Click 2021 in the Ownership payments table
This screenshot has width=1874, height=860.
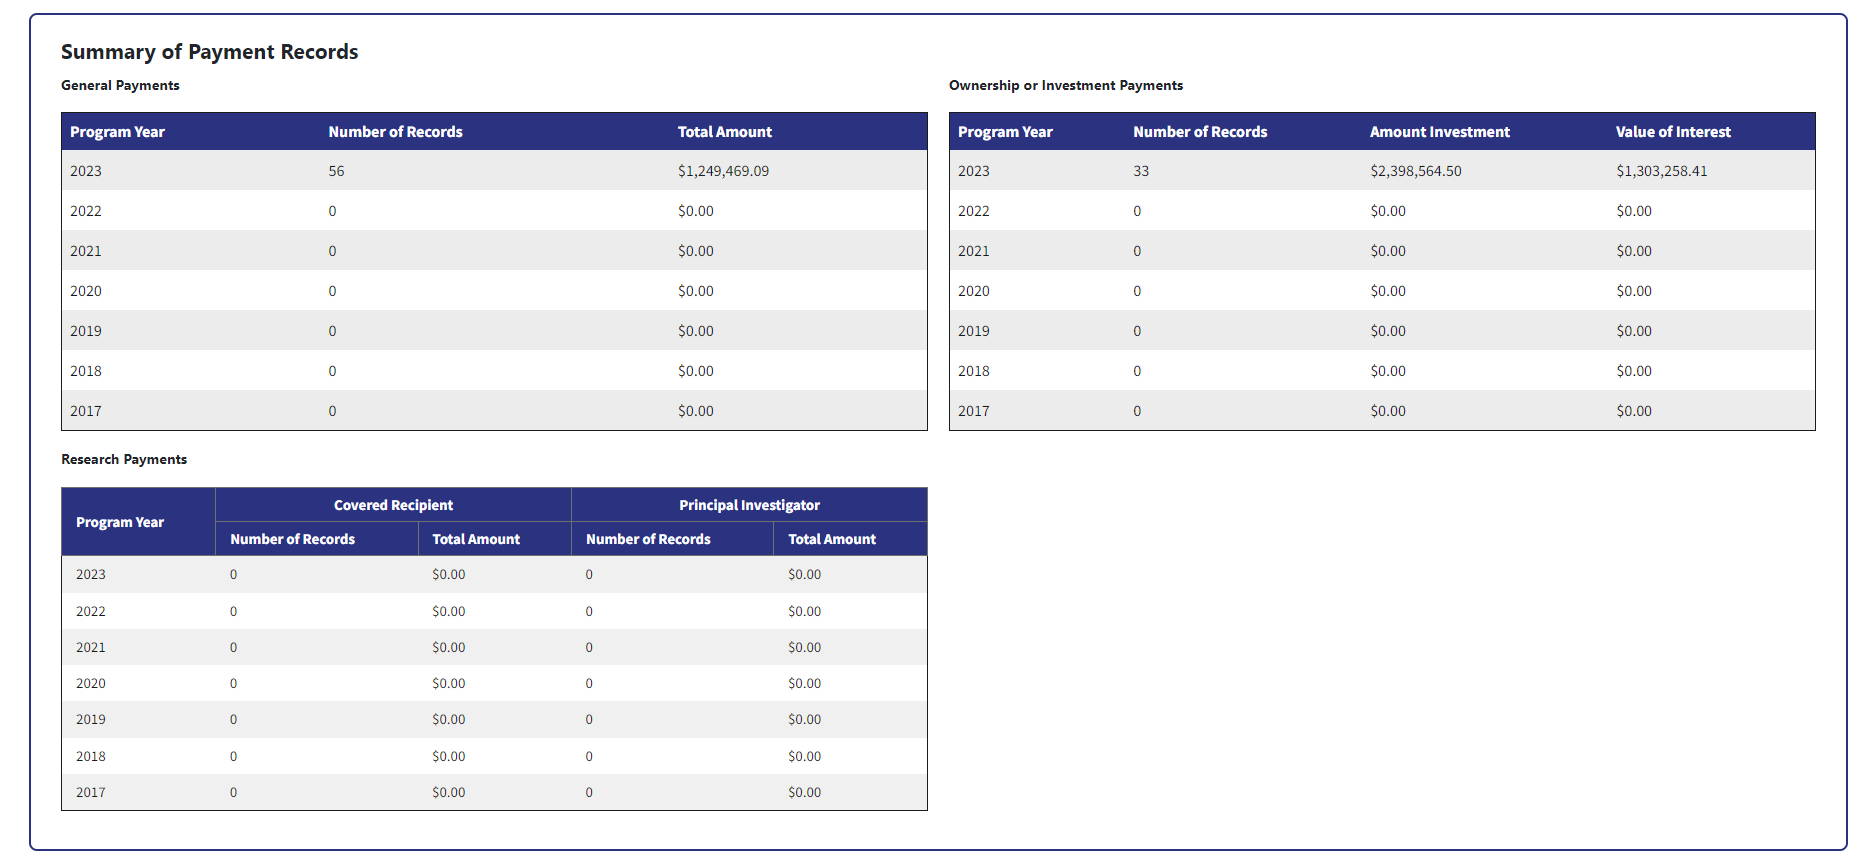974,251
